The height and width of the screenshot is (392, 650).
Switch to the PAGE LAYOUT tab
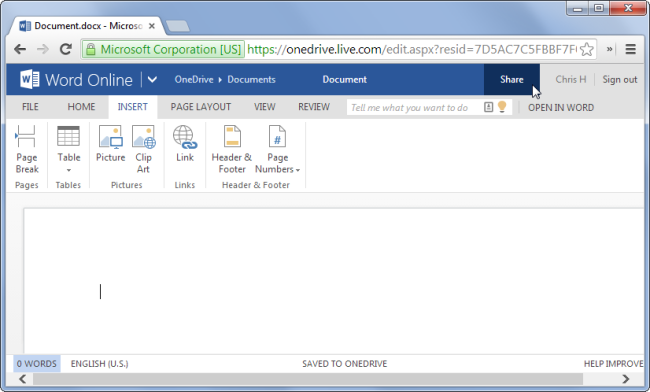(201, 107)
